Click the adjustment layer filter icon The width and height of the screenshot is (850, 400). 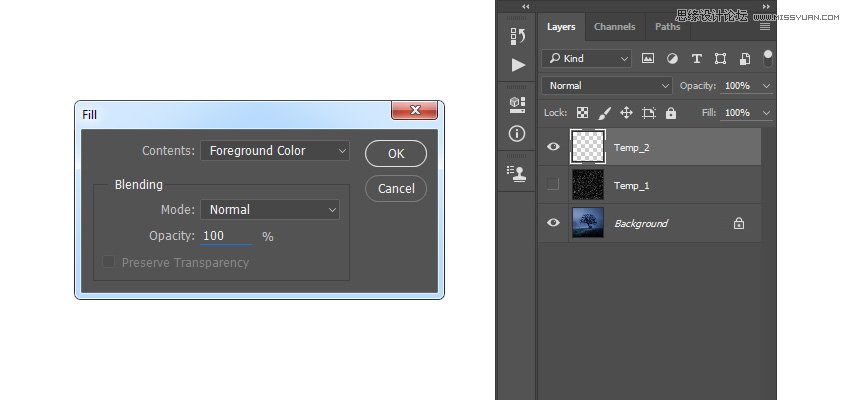coord(672,59)
